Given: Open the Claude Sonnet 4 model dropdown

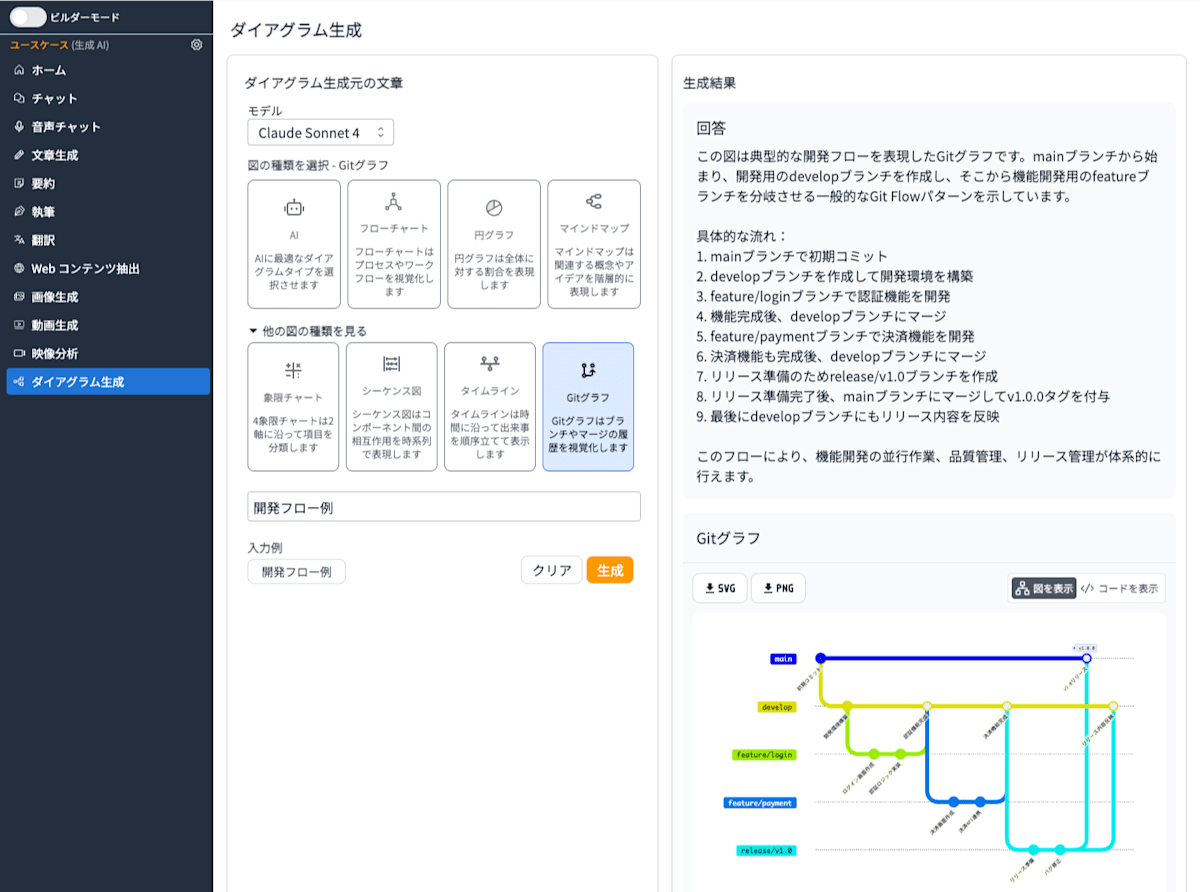Looking at the screenshot, I should click(x=320, y=132).
